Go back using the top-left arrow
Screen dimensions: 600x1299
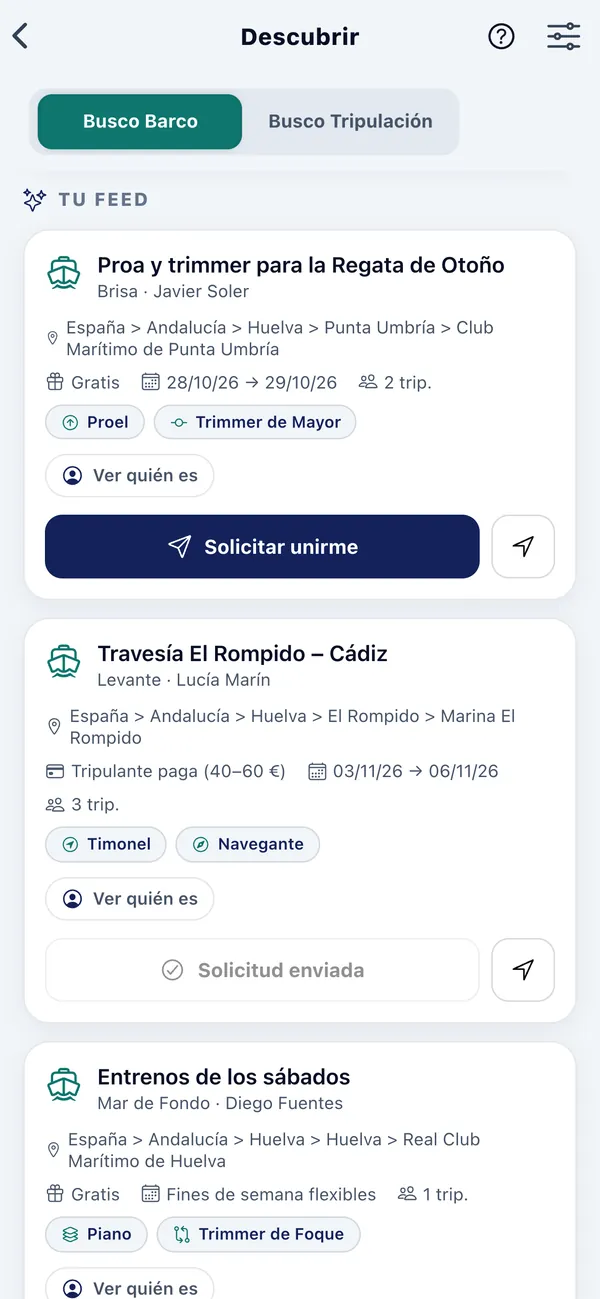(20, 37)
